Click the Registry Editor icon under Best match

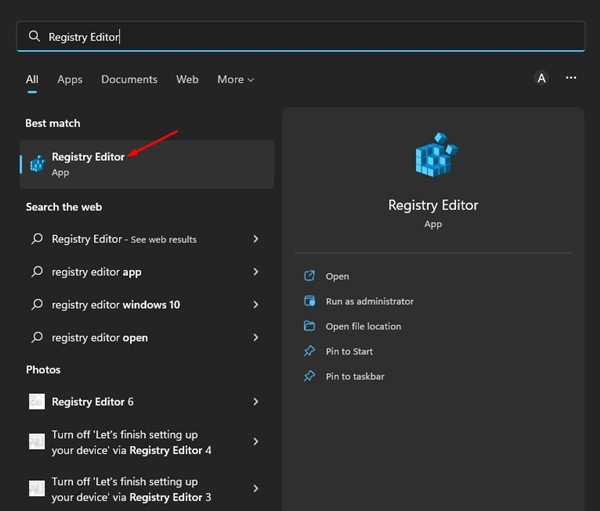point(37,163)
